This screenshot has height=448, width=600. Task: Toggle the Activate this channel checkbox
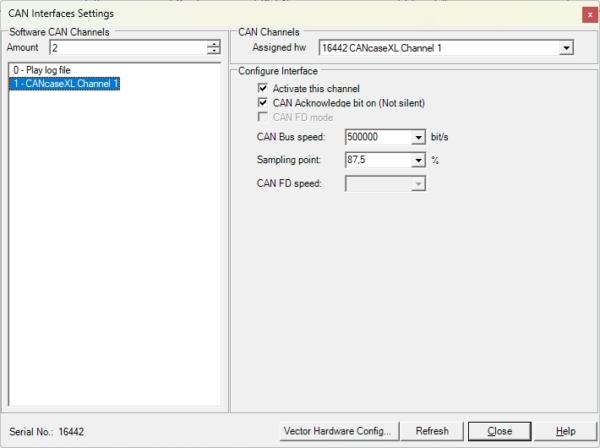coord(263,89)
